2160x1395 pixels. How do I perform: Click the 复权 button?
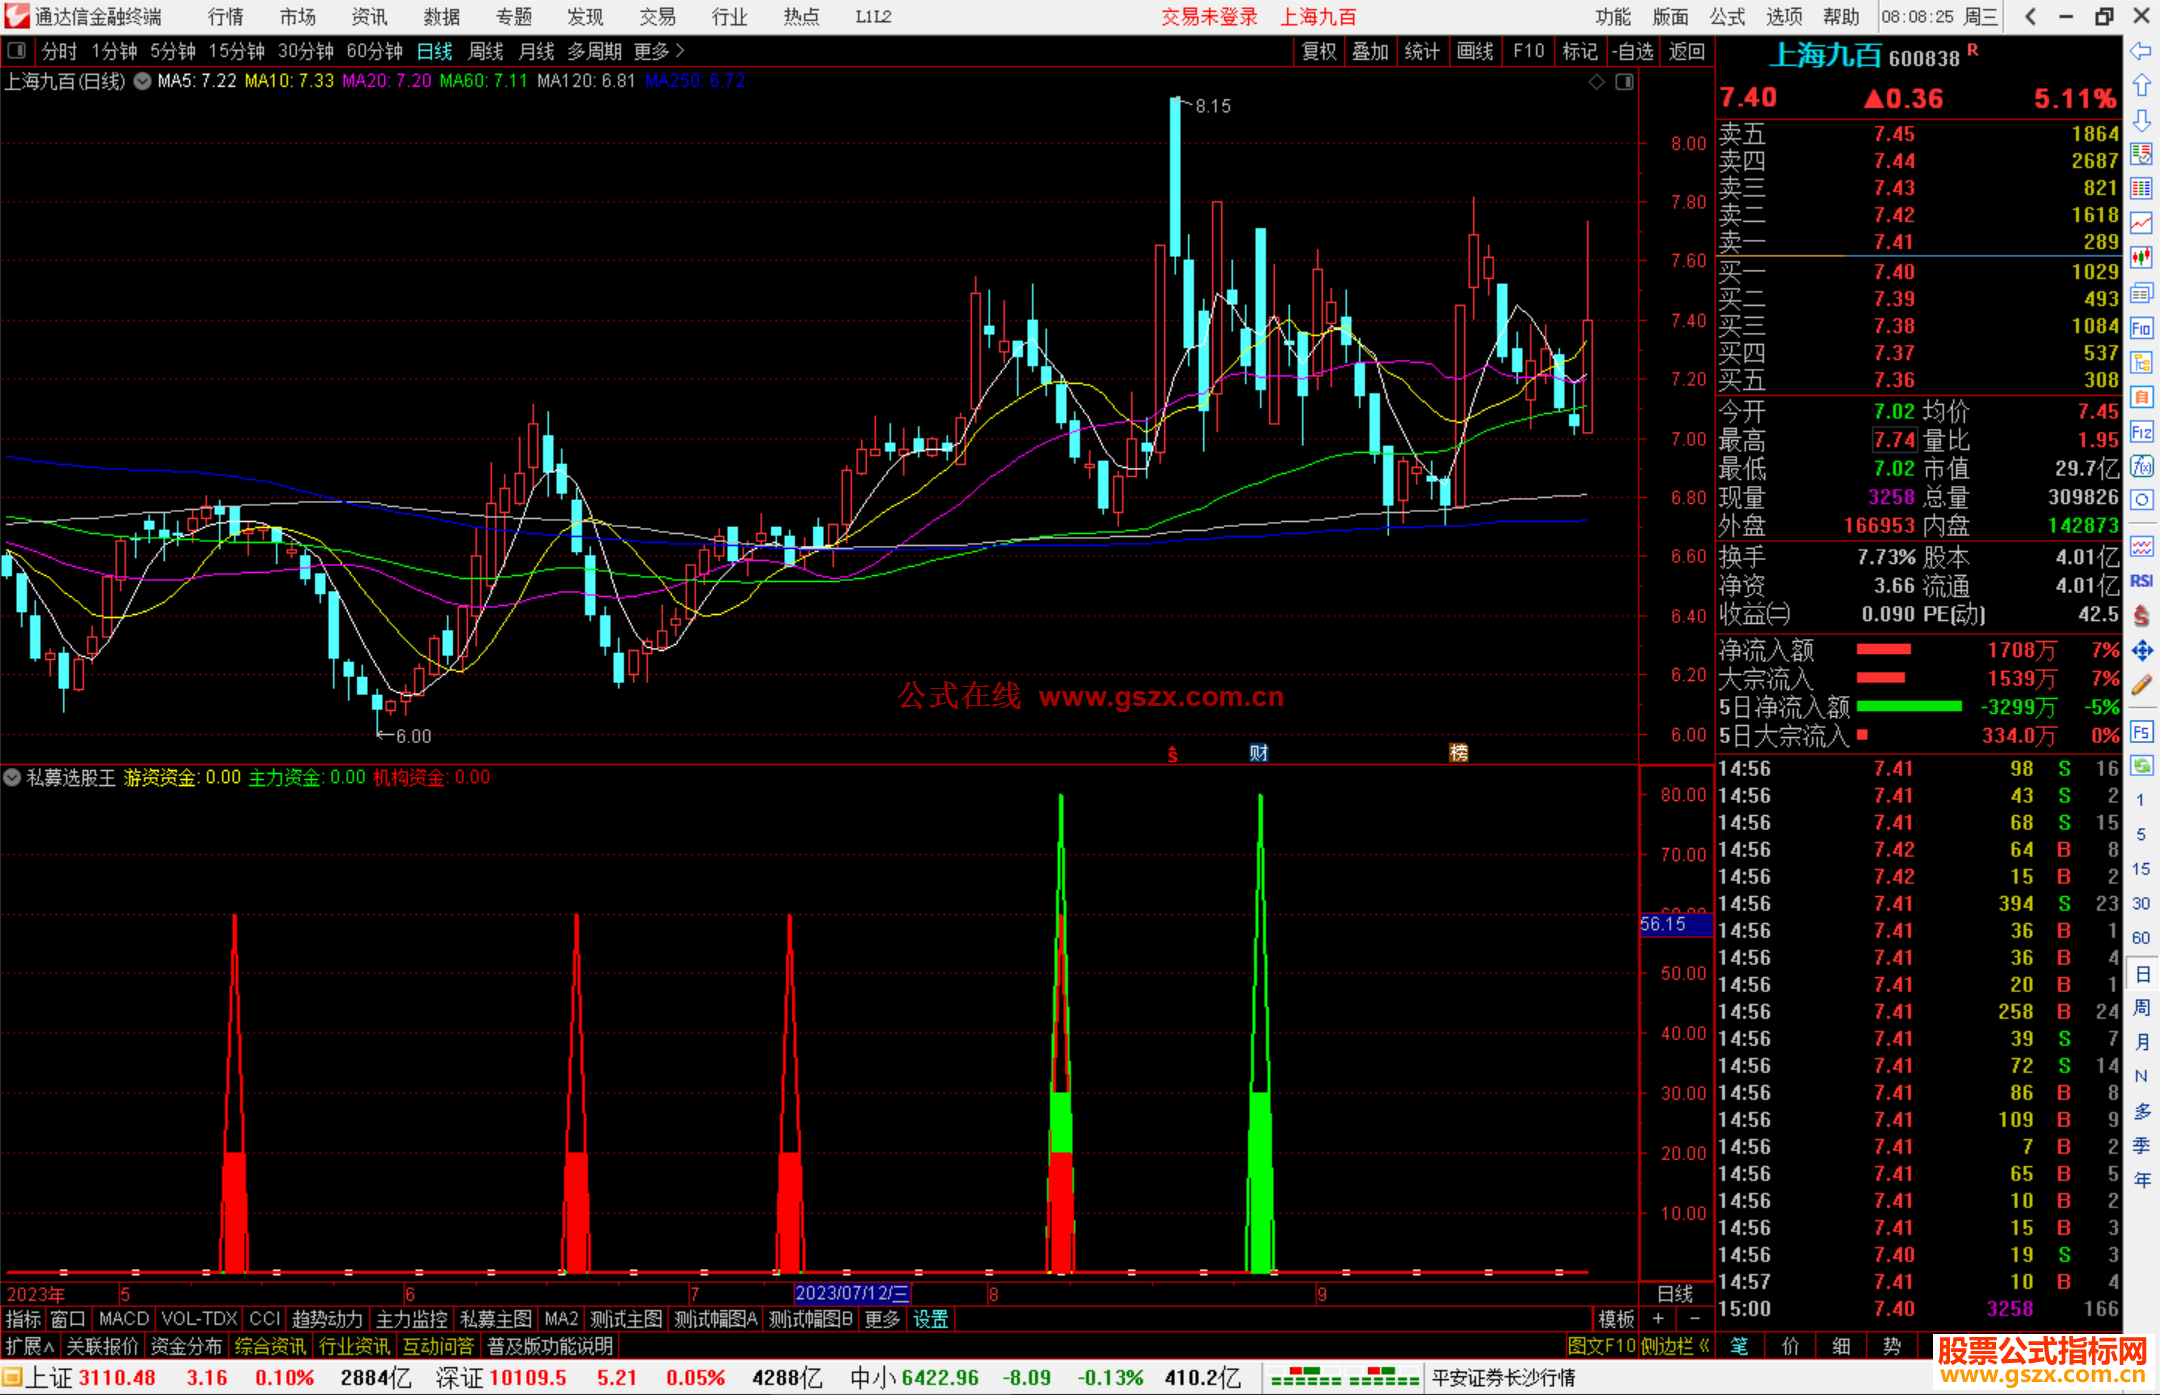point(1319,51)
